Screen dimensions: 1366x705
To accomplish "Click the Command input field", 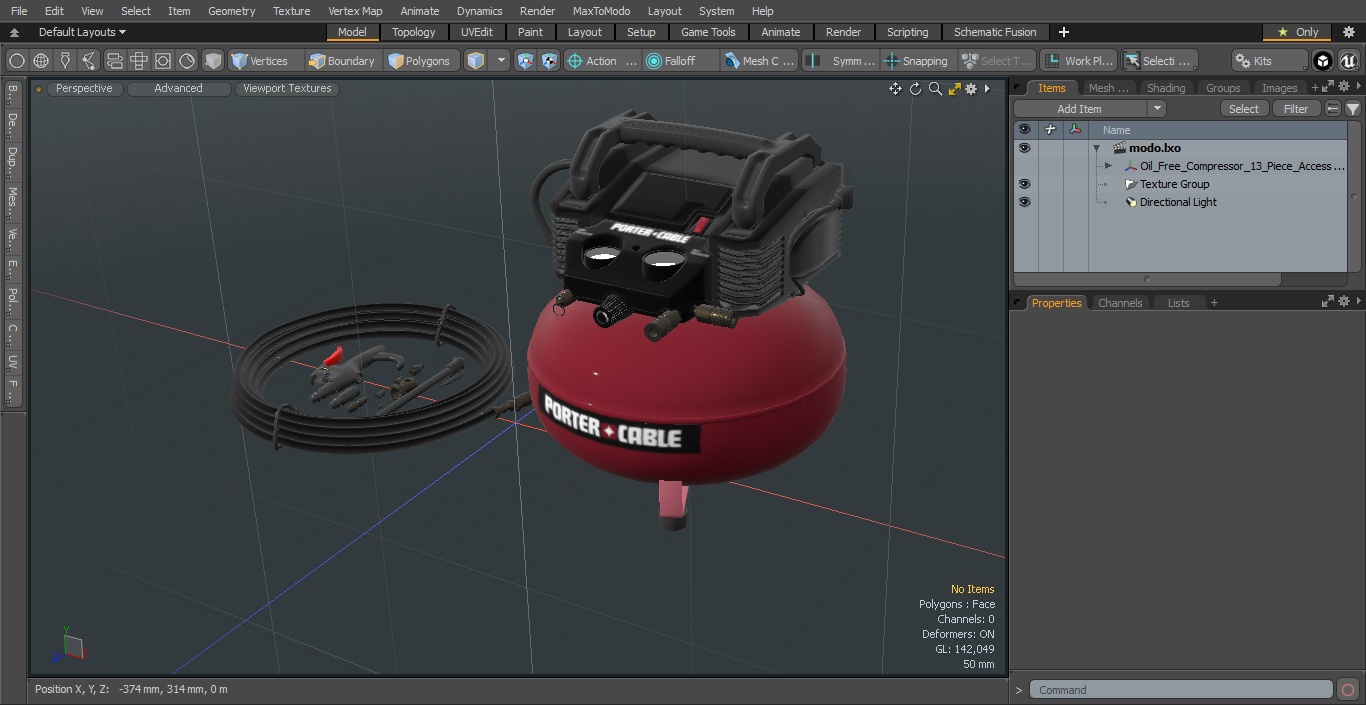I will click(1181, 690).
